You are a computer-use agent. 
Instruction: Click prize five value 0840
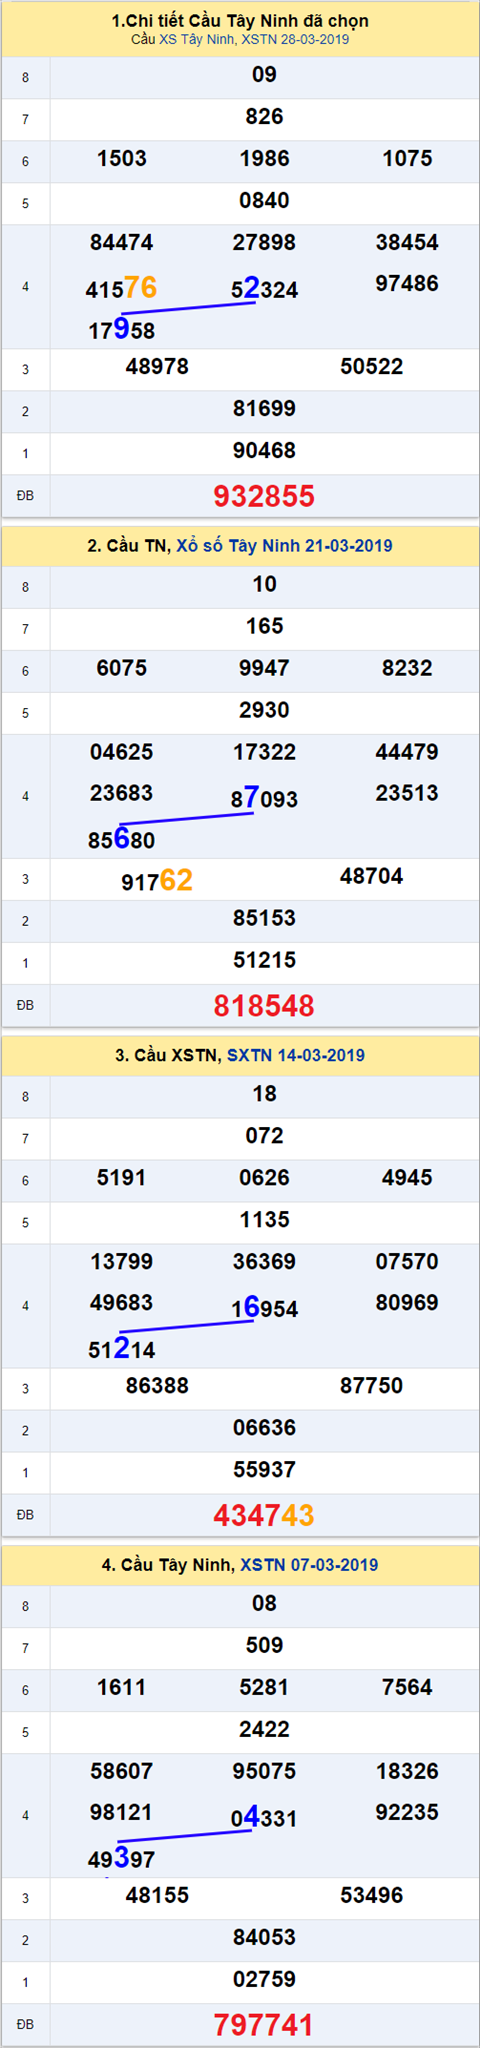click(x=264, y=201)
